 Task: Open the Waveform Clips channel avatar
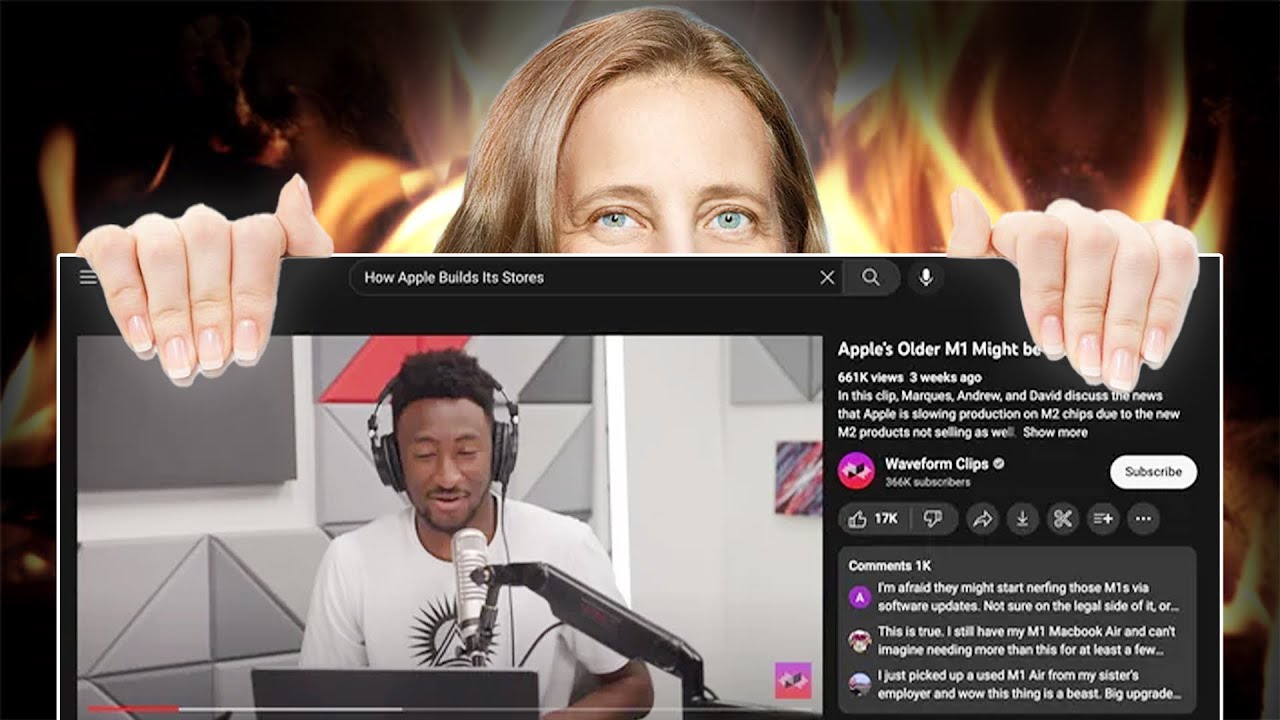click(856, 471)
